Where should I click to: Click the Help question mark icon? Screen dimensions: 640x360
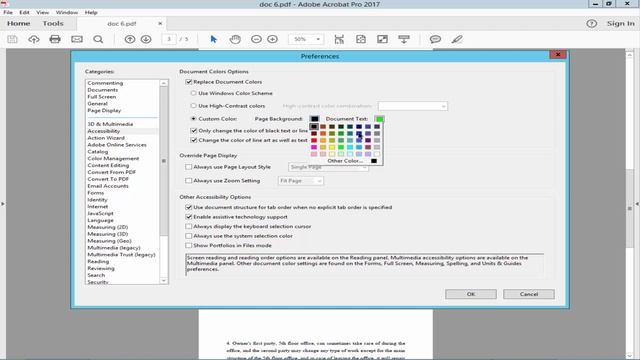591,24
